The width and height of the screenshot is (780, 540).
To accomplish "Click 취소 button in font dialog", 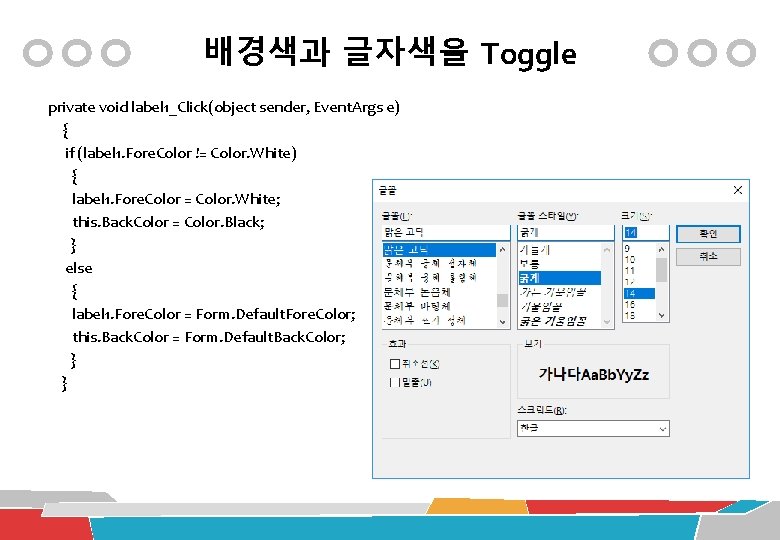I will [708, 257].
